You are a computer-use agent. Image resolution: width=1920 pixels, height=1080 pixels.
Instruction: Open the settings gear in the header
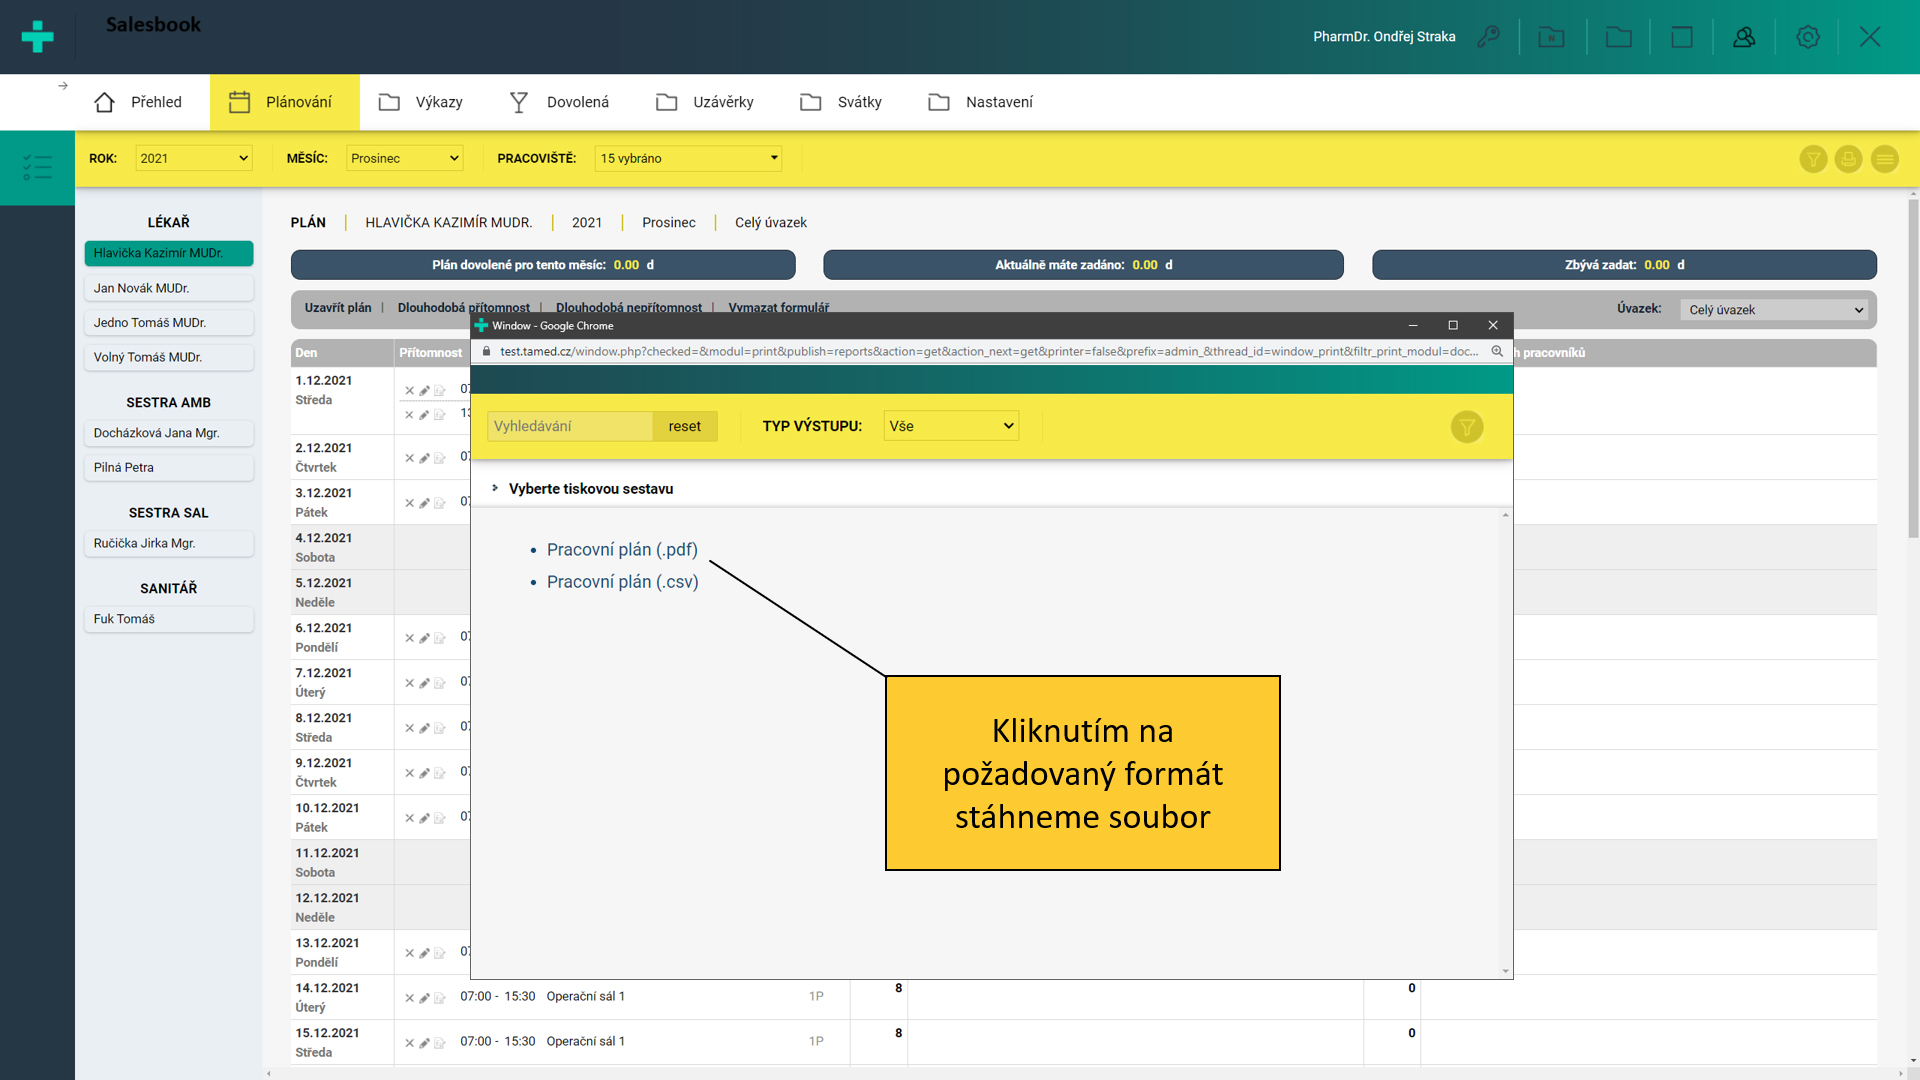[x=1807, y=37]
